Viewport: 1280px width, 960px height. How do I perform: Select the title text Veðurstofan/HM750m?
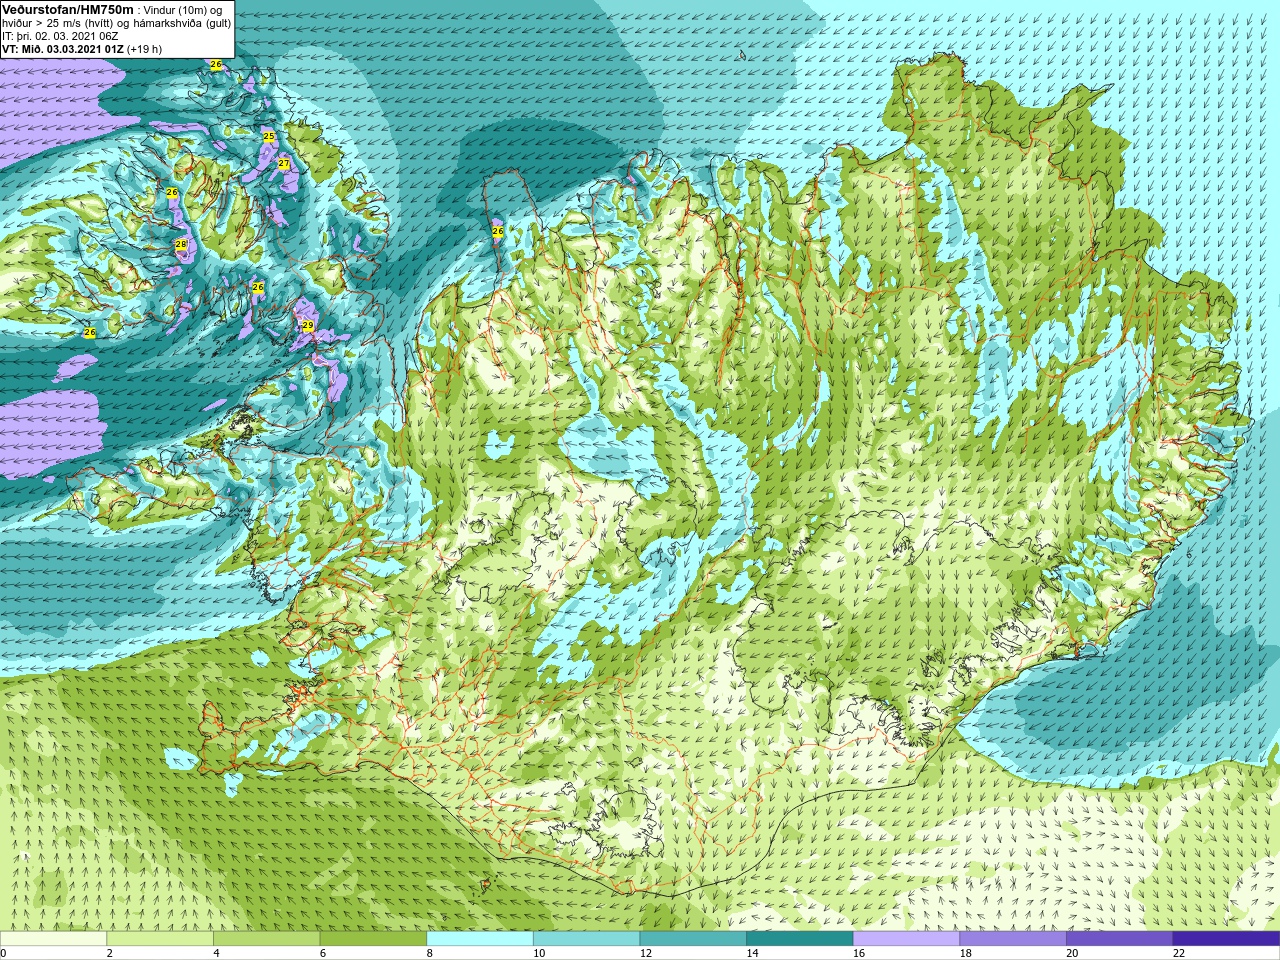(68, 10)
